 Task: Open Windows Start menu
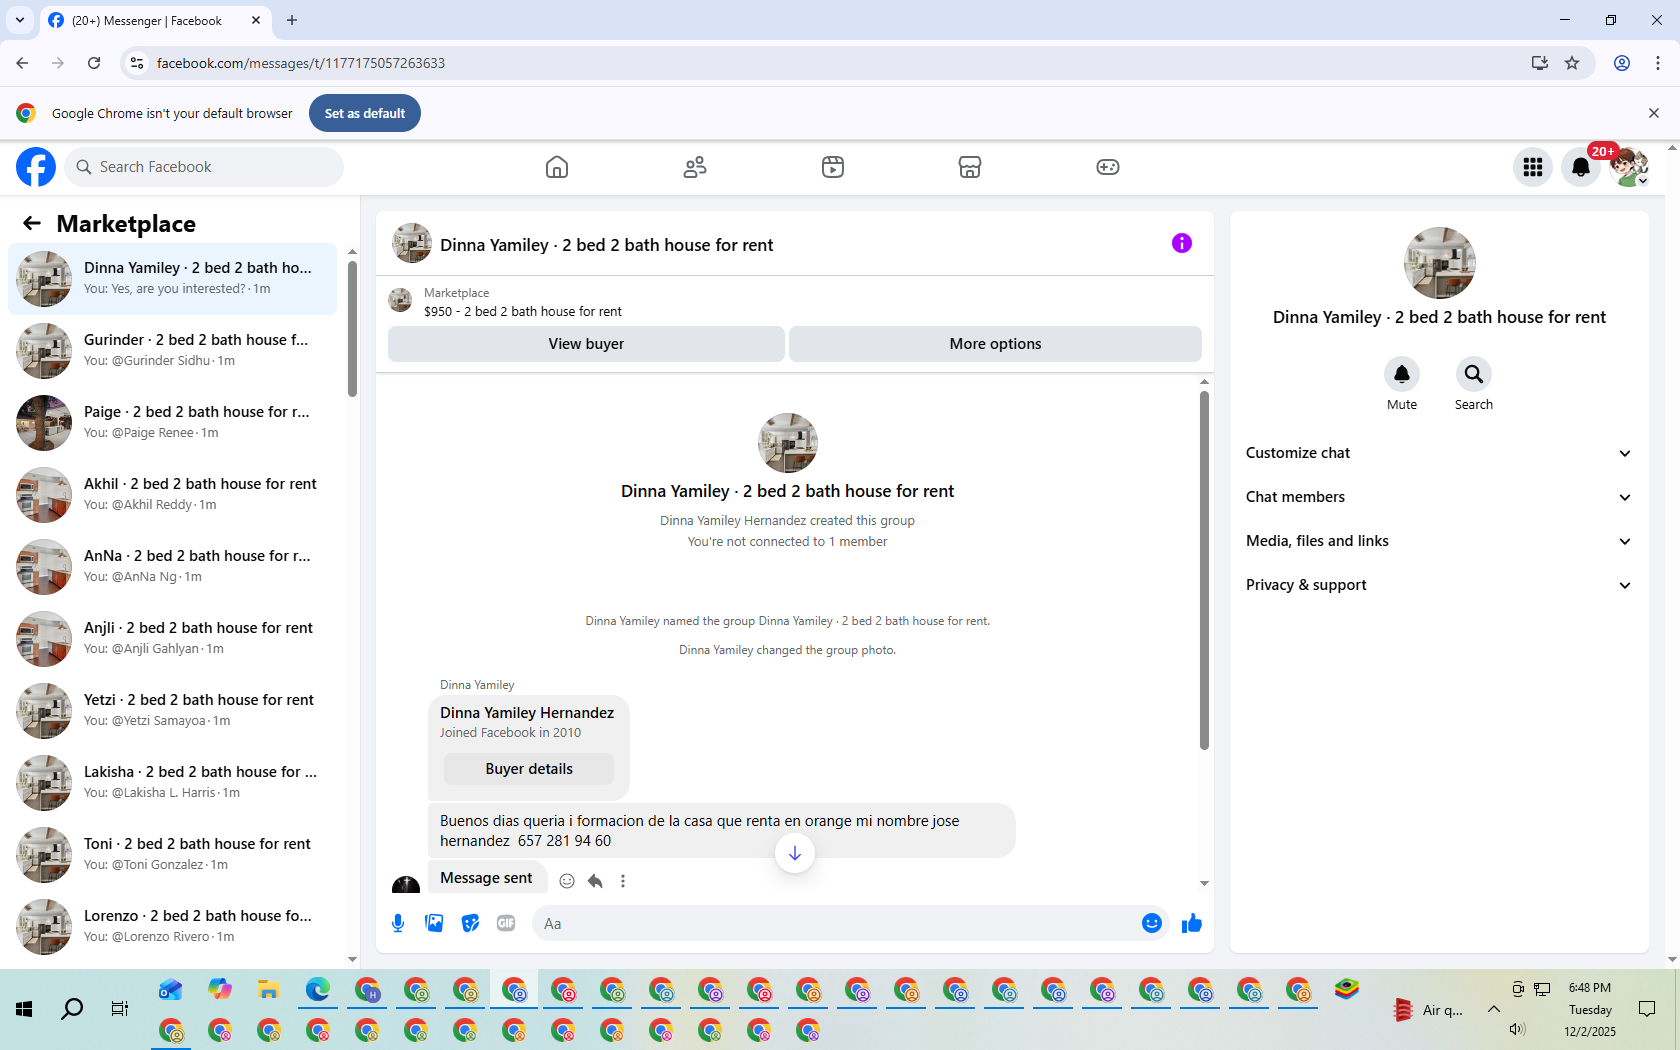pyautogui.click(x=24, y=1009)
